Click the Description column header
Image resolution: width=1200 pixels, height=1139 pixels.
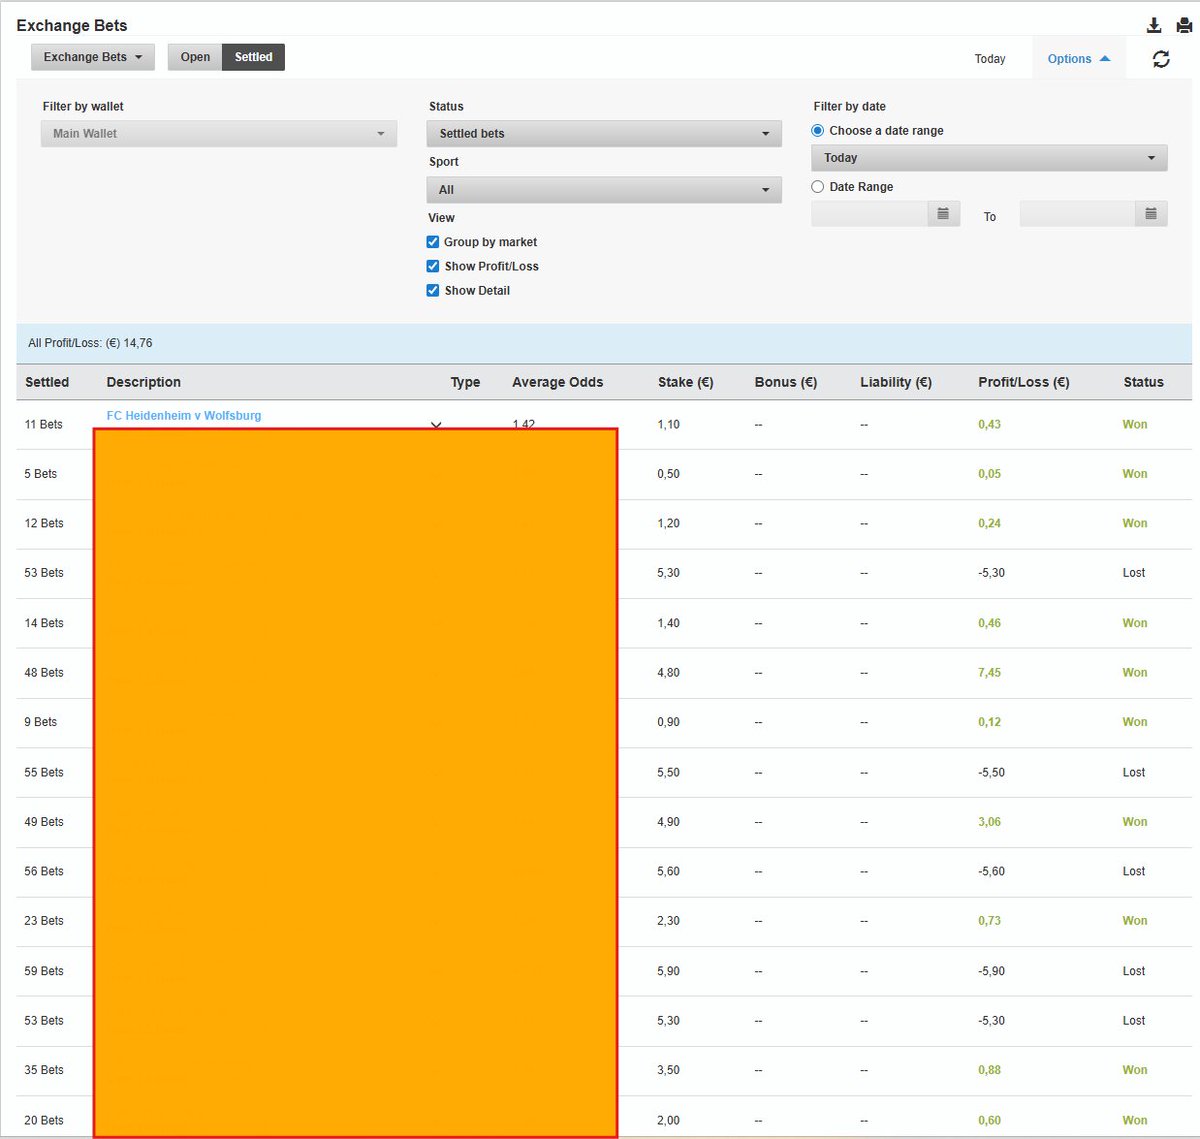pos(144,382)
